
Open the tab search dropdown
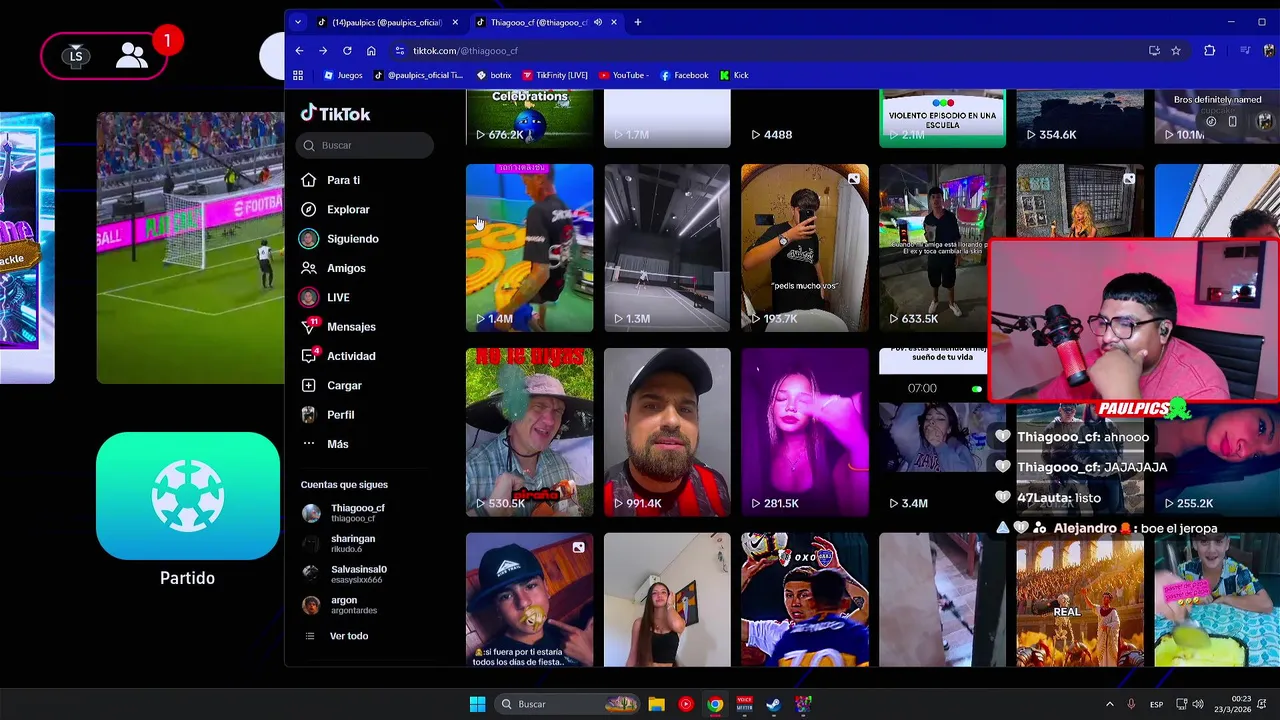coord(298,22)
